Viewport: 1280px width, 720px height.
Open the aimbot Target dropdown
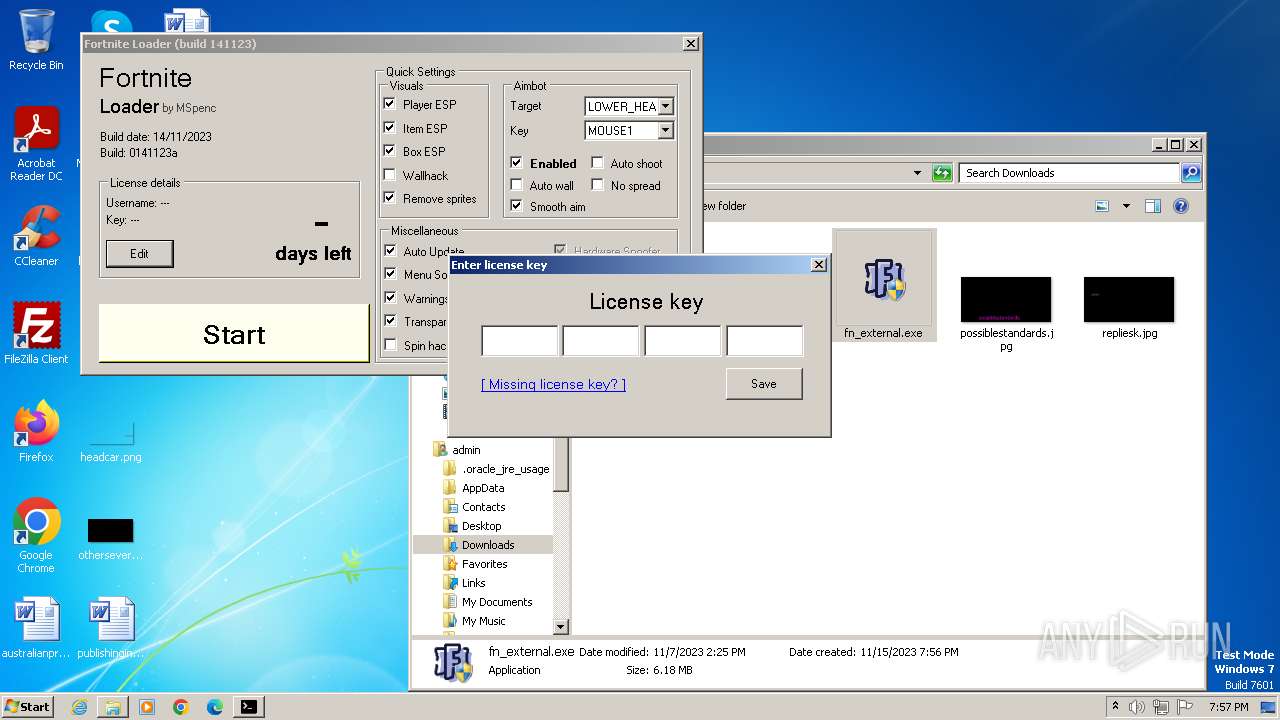(x=666, y=106)
